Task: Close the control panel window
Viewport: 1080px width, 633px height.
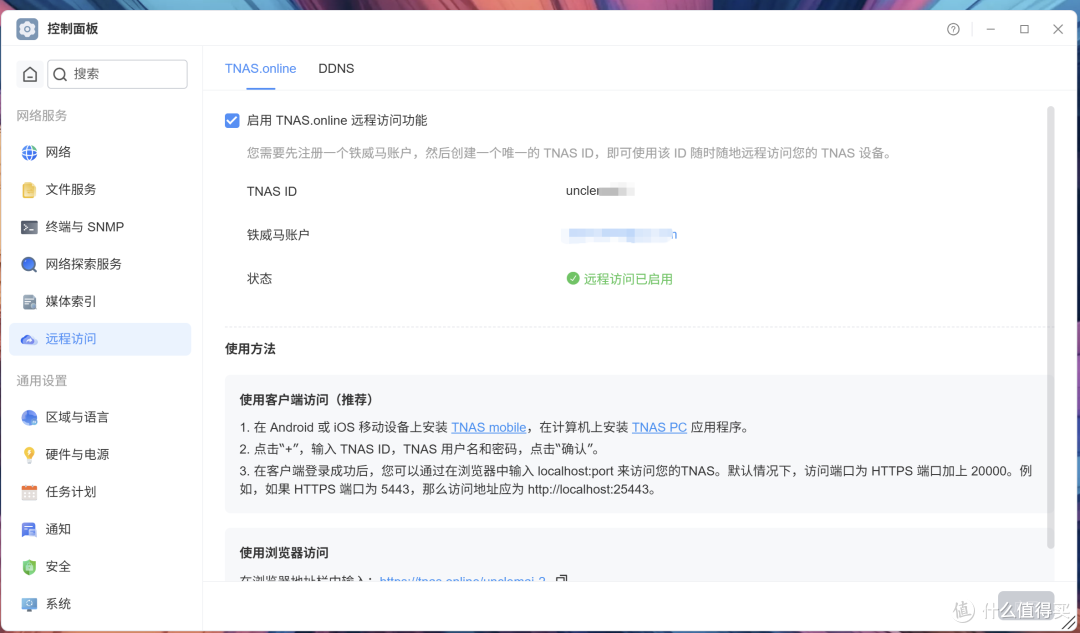Action: 1058,29
